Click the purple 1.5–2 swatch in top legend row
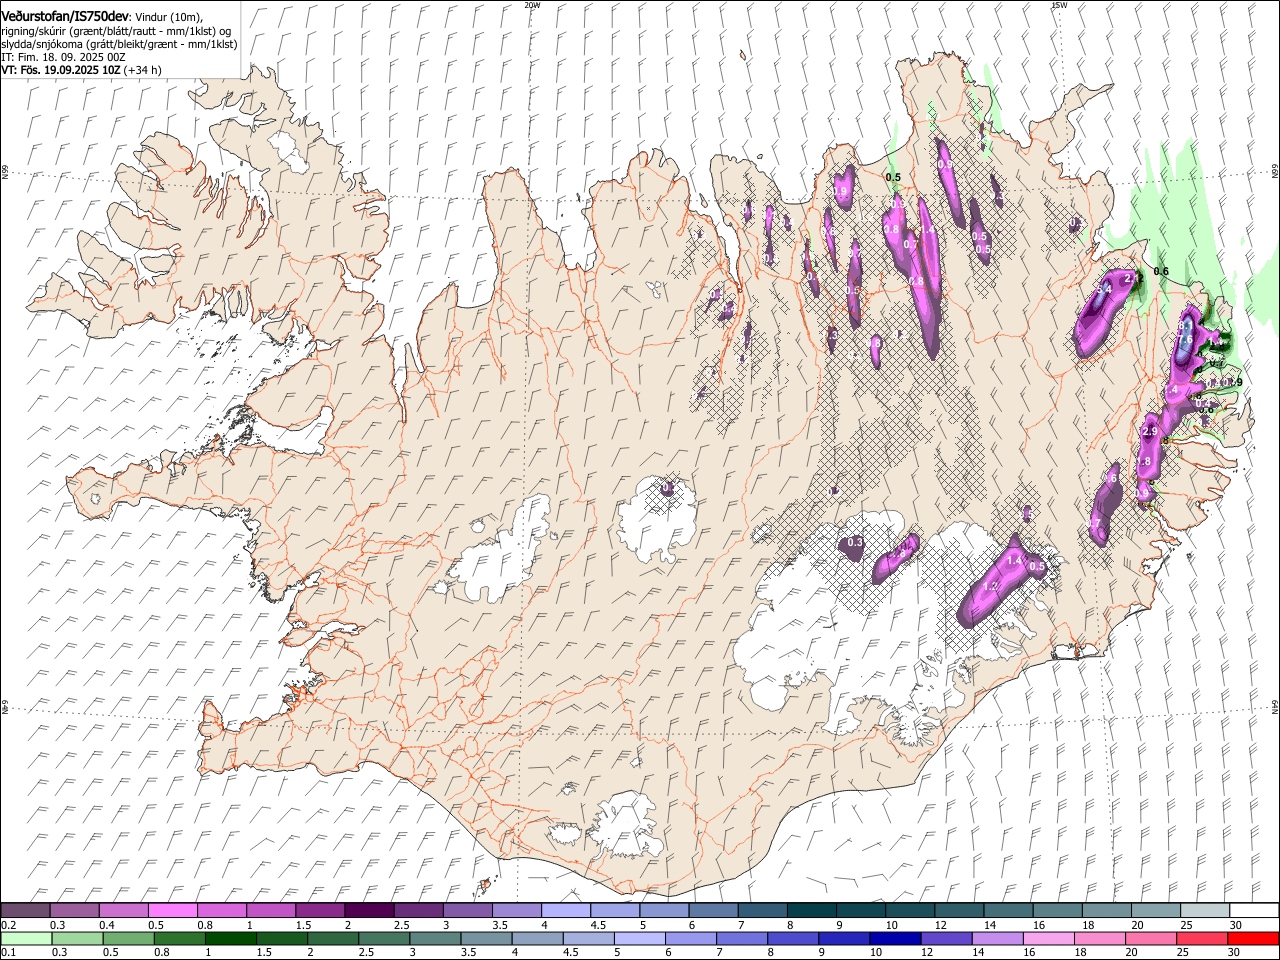Image resolution: width=1280 pixels, height=960 pixels. (x=320, y=910)
